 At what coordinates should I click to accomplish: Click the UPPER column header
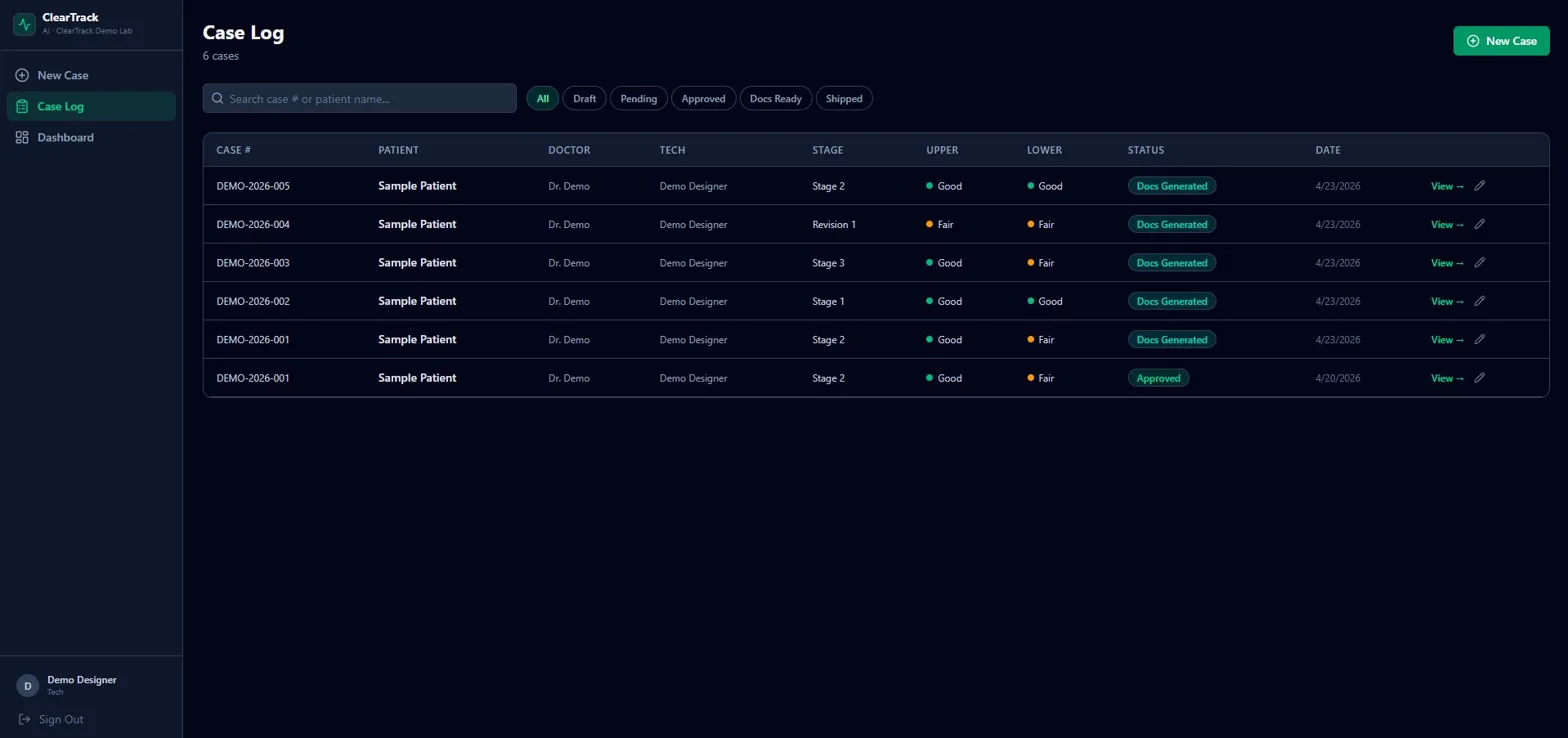pos(942,150)
